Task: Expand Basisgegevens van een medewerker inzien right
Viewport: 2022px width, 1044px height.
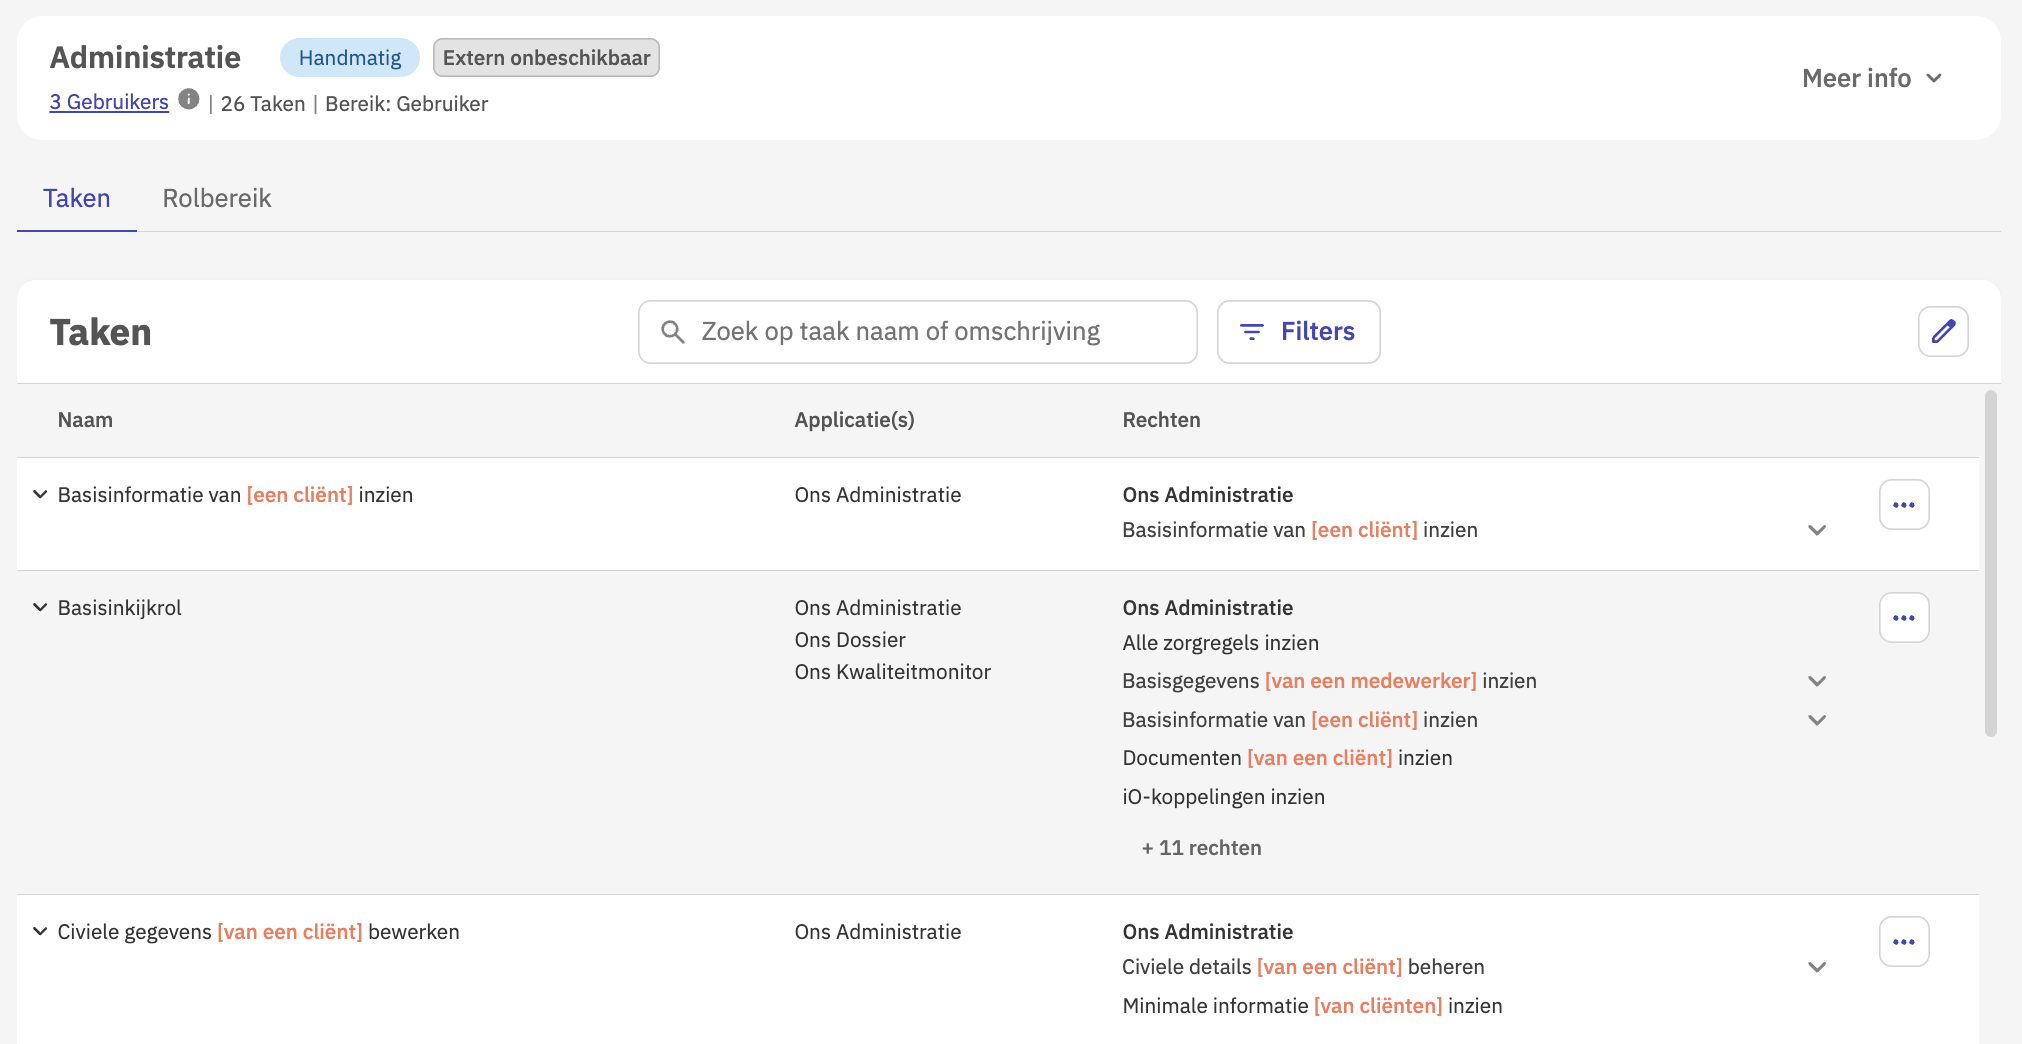Action: tap(1817, 681)
